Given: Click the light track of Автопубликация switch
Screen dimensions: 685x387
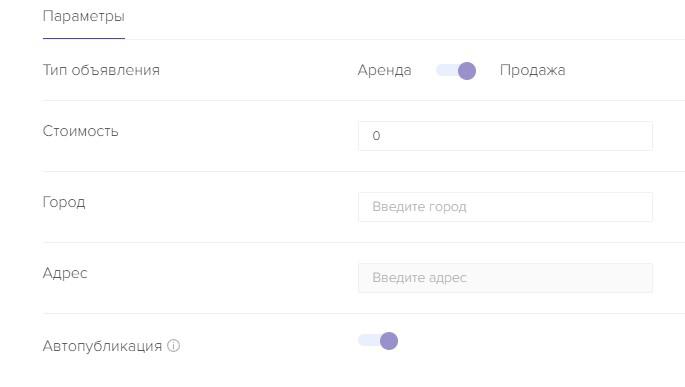Looking at the screenshot, I should point(368,340).
